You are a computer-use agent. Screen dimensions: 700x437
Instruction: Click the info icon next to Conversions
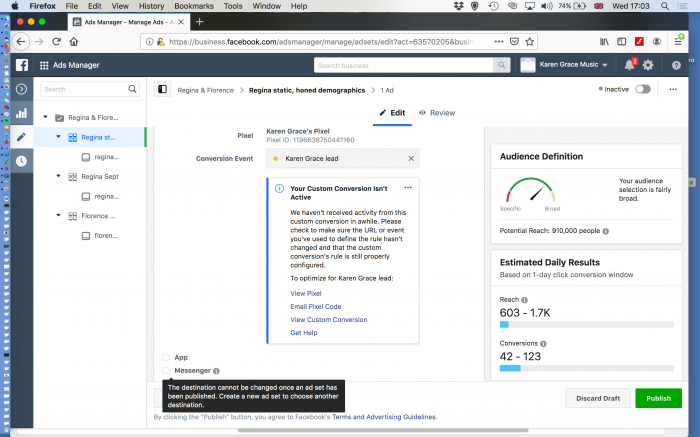543,344
